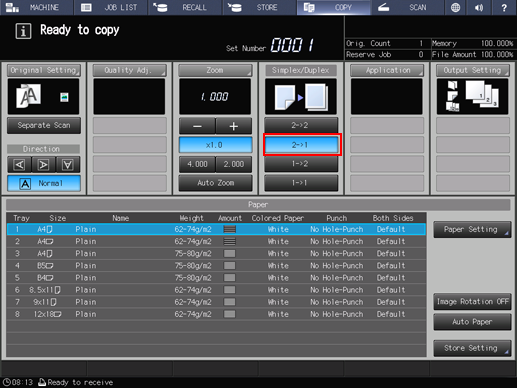Select tray 7 9x11 paper row

(x=216, y=302)
